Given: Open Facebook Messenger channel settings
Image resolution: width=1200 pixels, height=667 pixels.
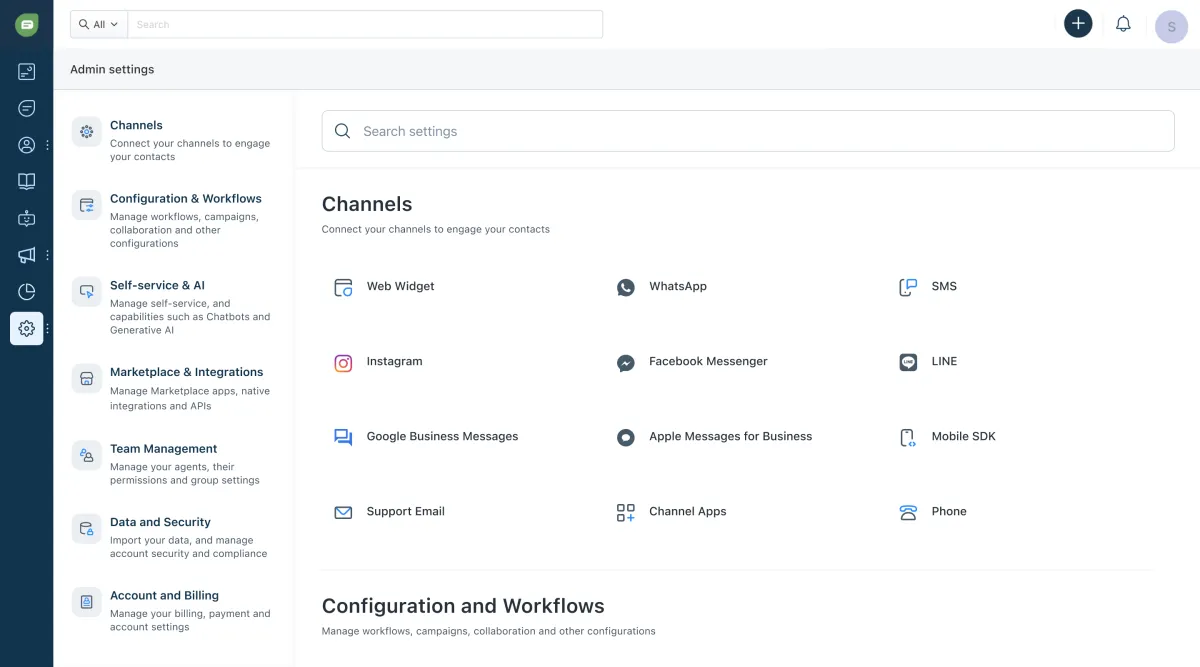Looking at the screenshot, I should pyautogui.click(x=707, y=362).
